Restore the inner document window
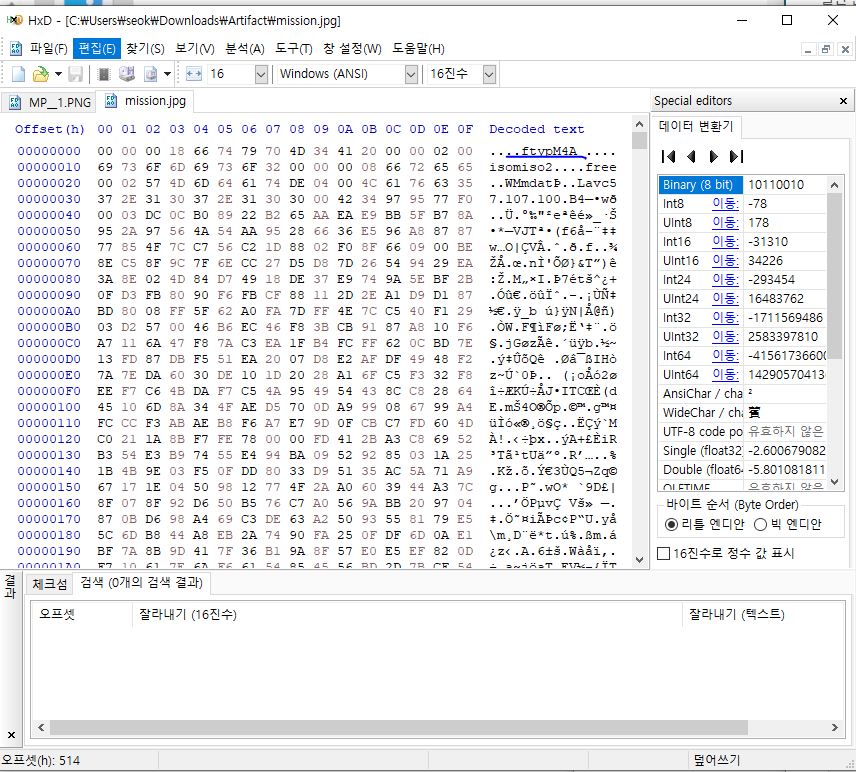Image resolution: width=856 pixels, height=772 pixels. click(827, 50)
